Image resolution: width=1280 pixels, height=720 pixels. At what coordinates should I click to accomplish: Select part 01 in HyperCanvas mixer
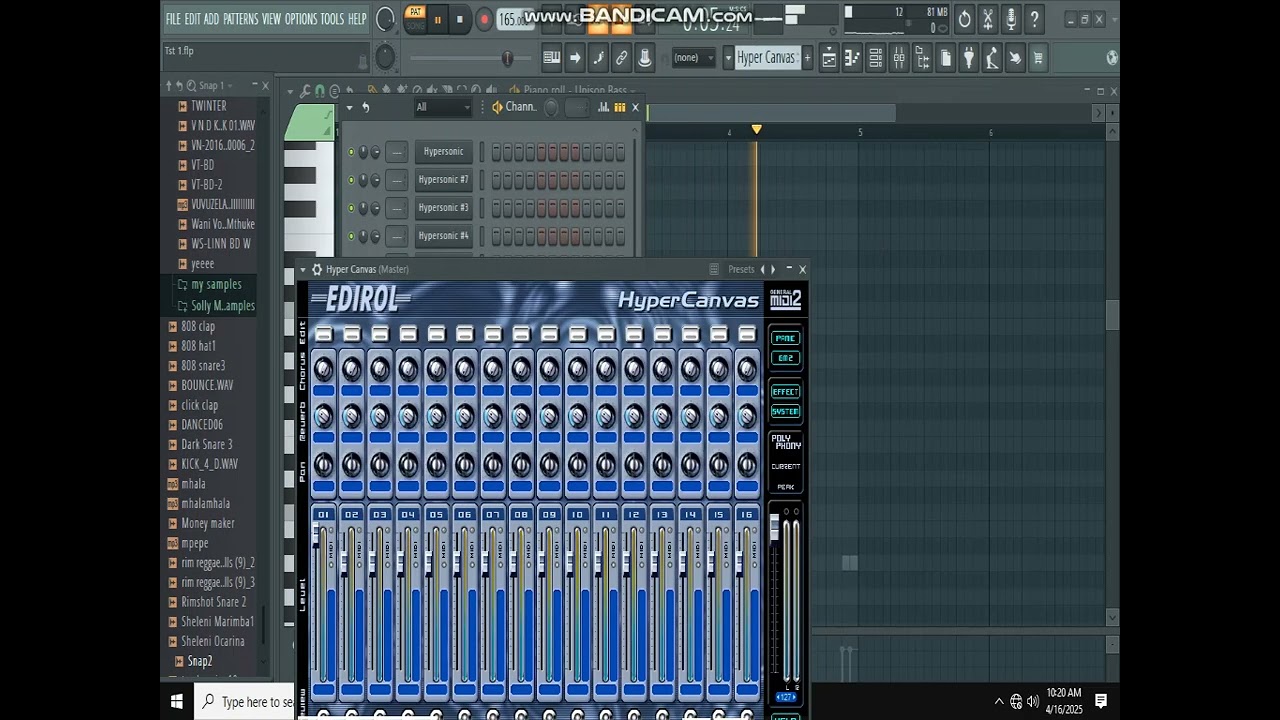[323, 515]
